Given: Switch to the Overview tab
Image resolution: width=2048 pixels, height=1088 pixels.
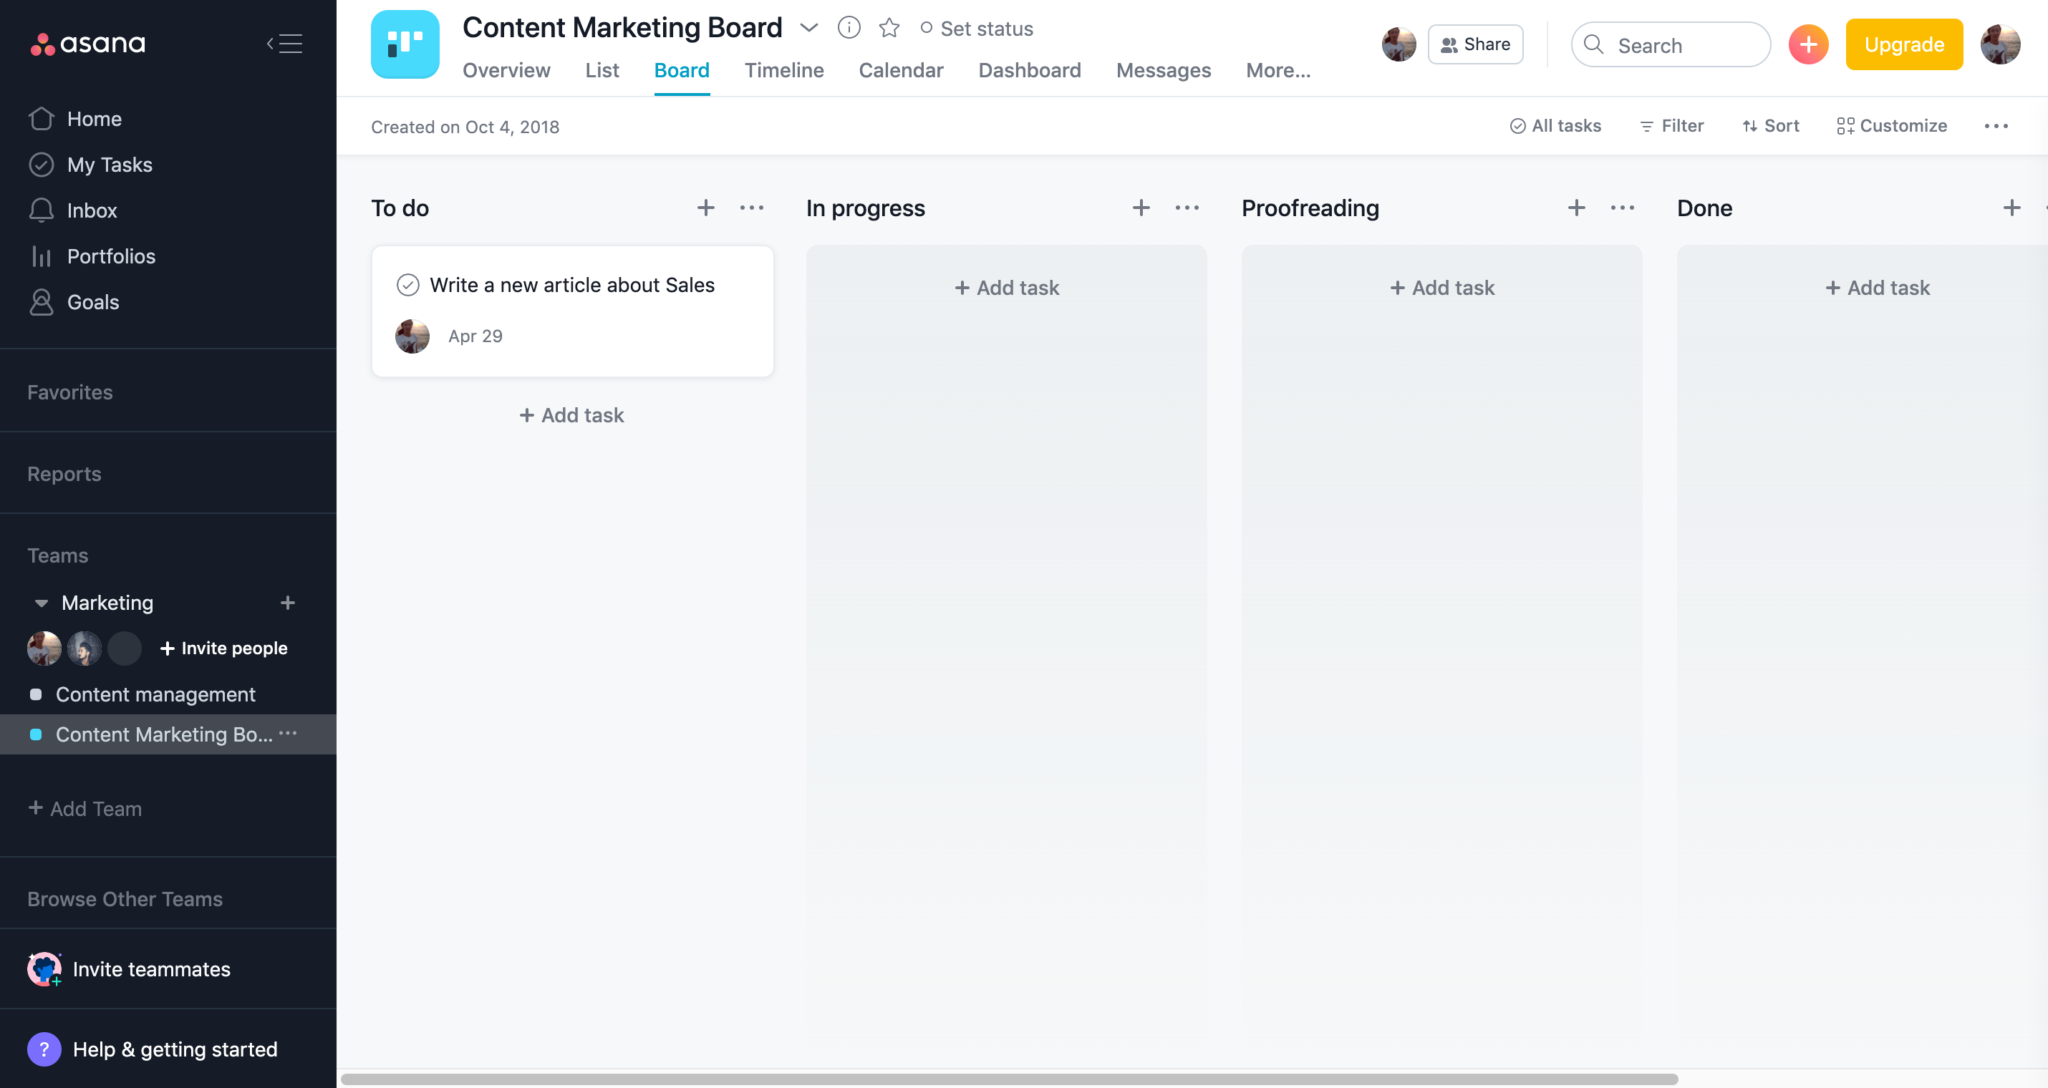Looking at the screenshot, I should pyautogui.click(x=506, y=71).
